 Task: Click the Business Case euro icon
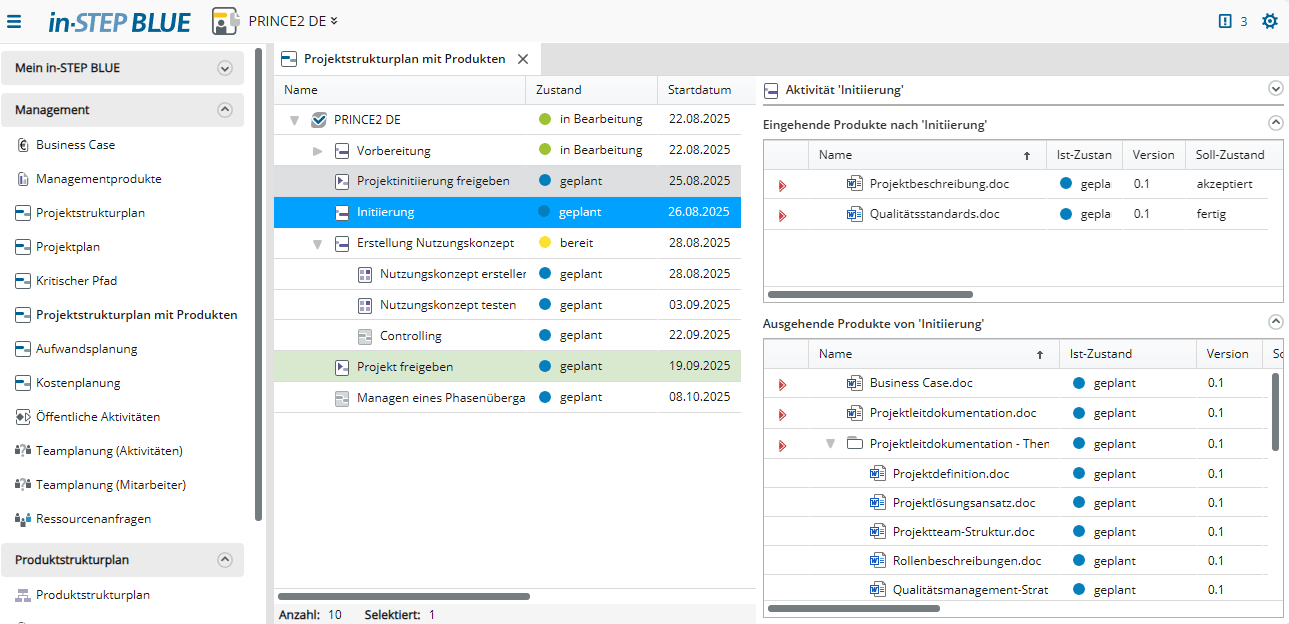[x=22, y=145]
